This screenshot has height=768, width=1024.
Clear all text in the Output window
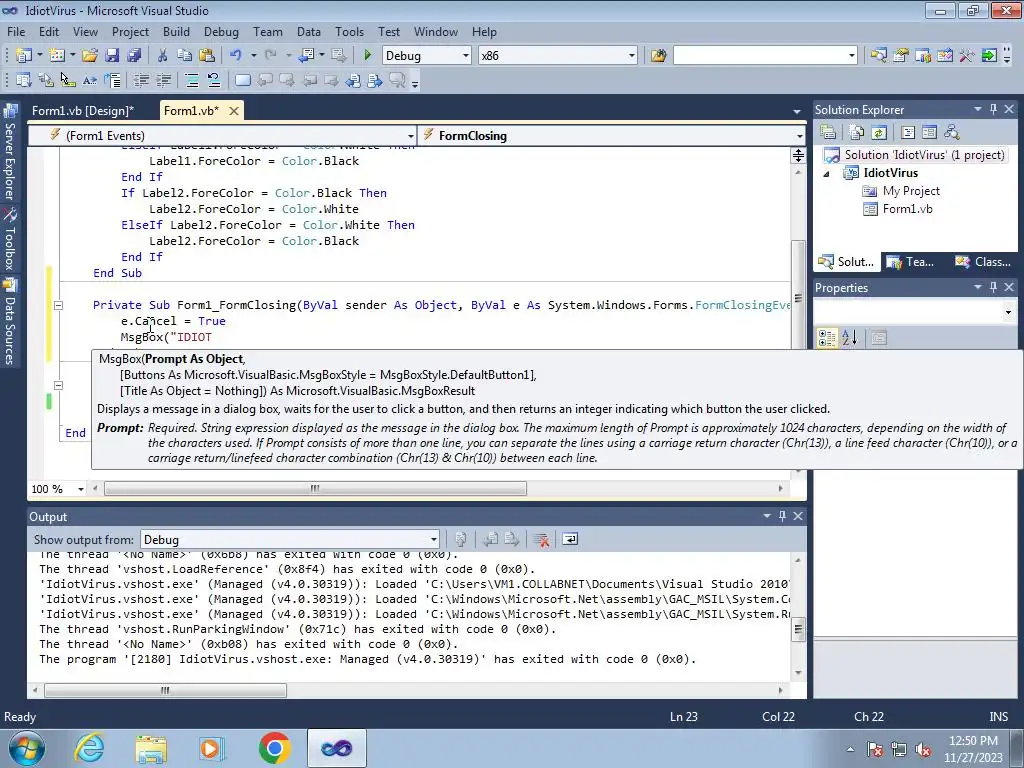click(541, 539)
